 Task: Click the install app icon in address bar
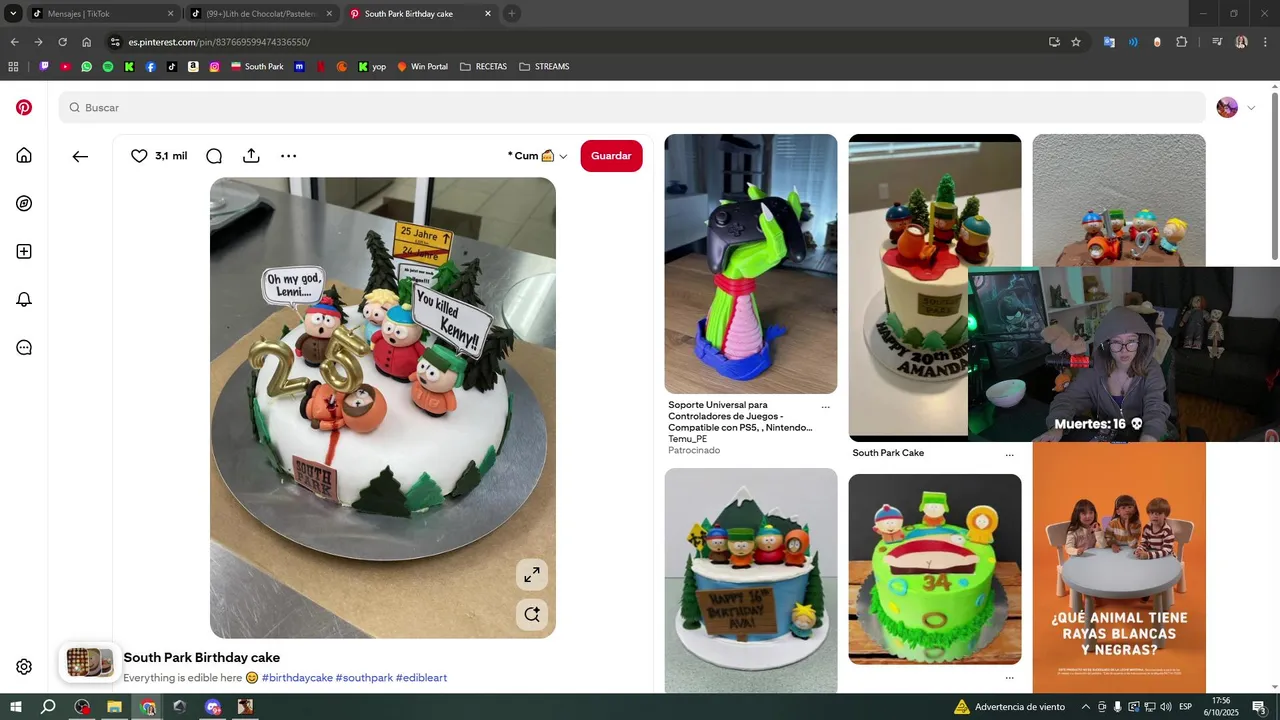click(x=1054, y=42)
